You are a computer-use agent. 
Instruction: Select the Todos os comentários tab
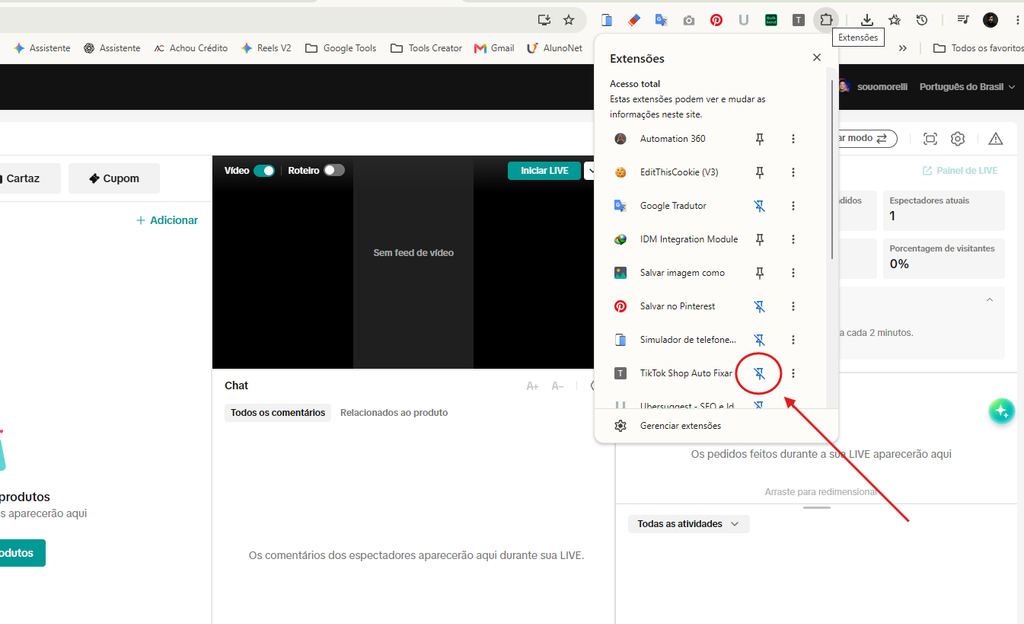[278, 413]
